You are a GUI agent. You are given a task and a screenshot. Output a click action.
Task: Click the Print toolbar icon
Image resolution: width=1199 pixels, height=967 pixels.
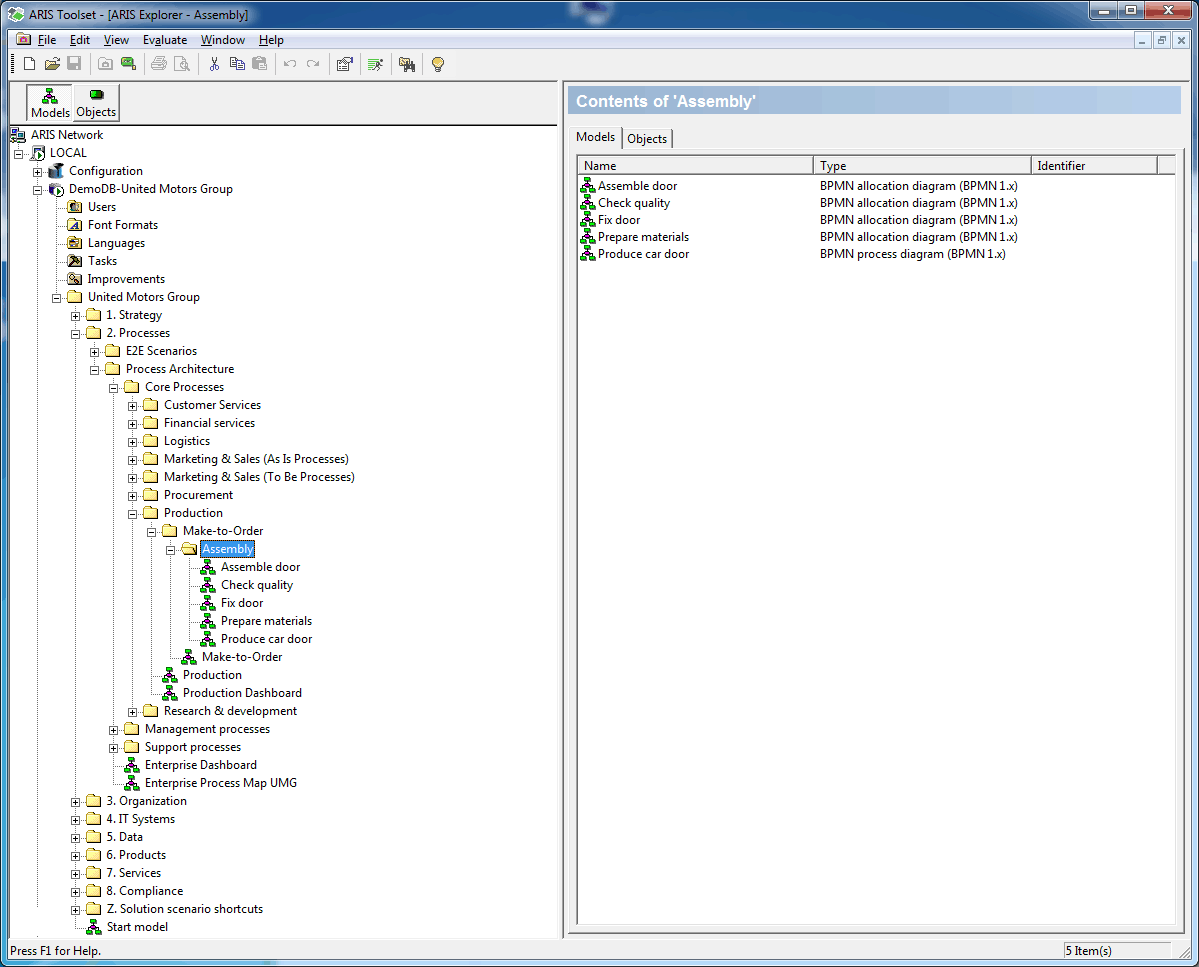click(x=159, y=64)
